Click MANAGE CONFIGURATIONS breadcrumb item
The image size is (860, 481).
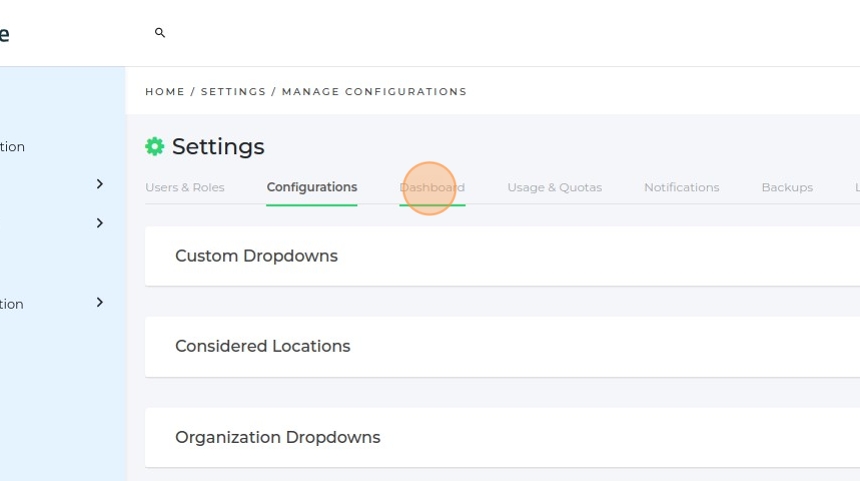374,92
